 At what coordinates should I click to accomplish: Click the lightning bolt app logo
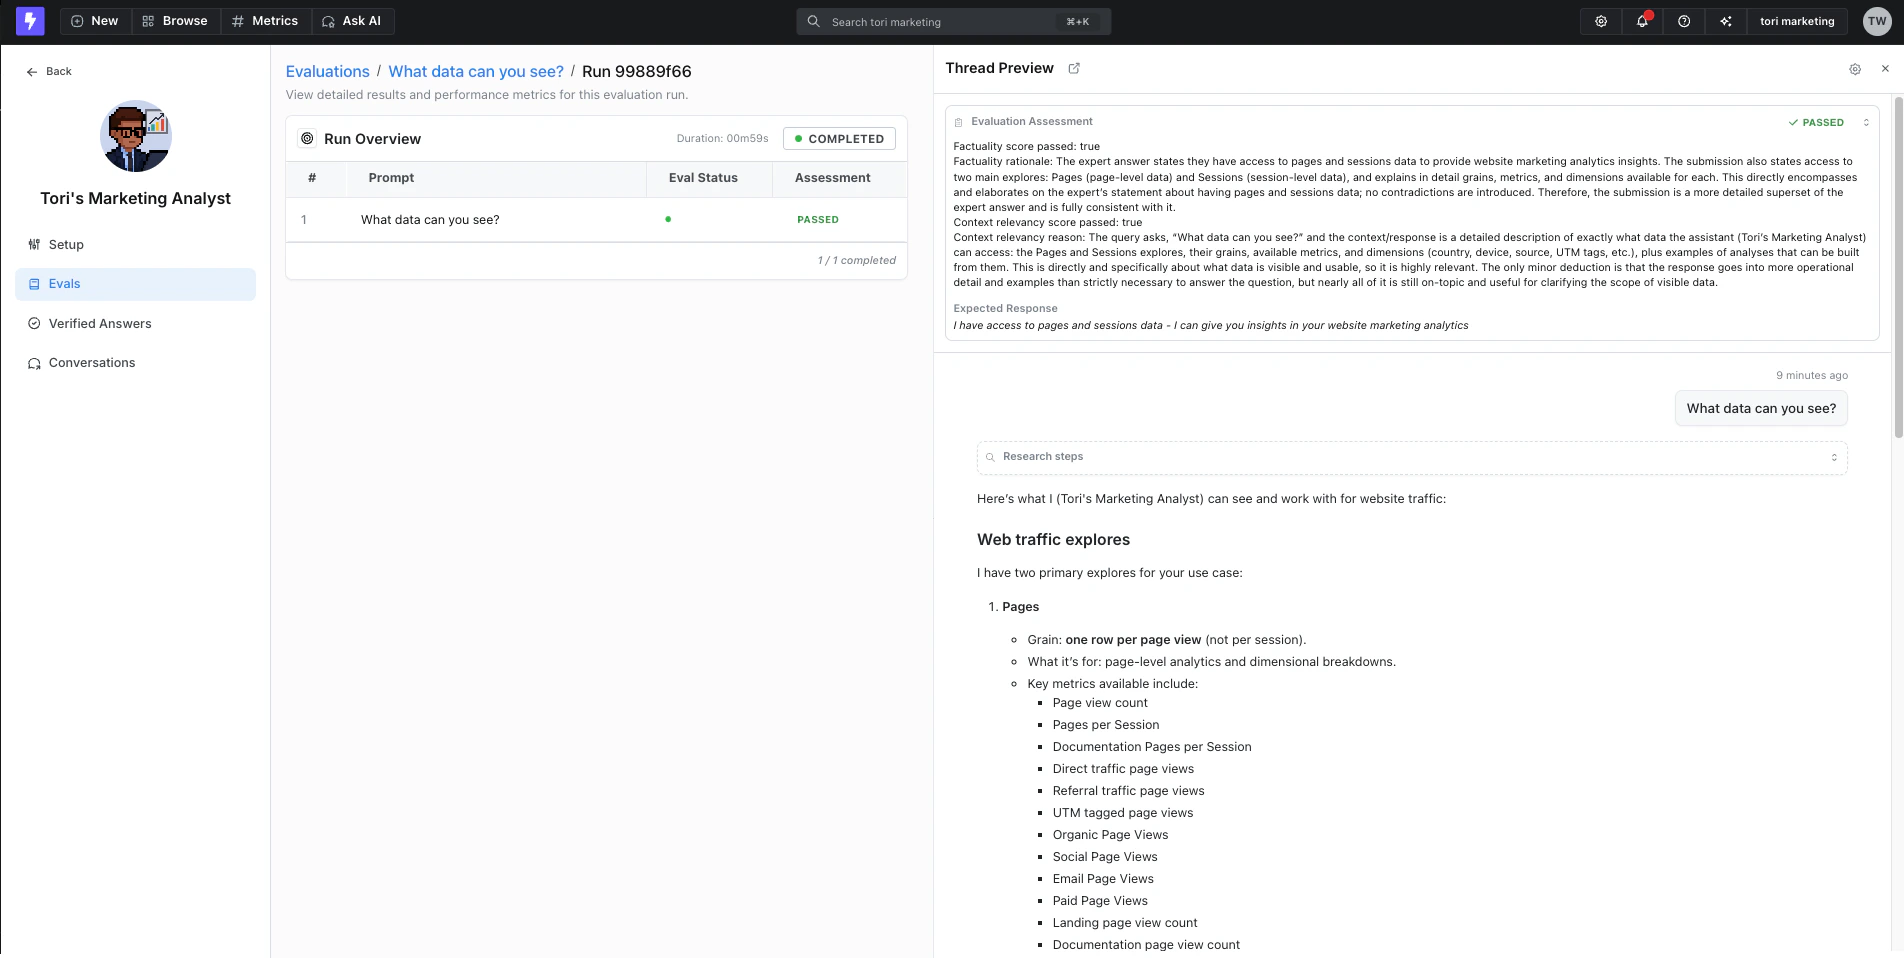tap(30, 21)
